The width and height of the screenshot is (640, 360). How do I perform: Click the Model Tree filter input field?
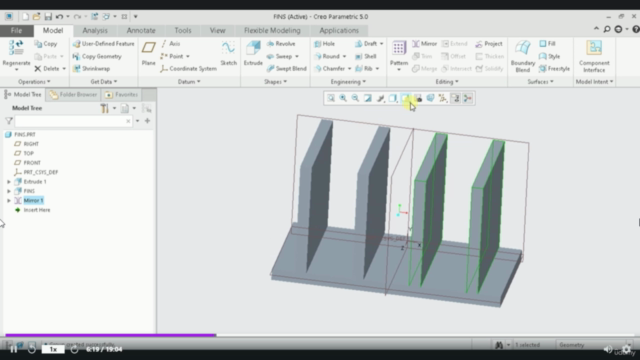[x=73, y=121]
